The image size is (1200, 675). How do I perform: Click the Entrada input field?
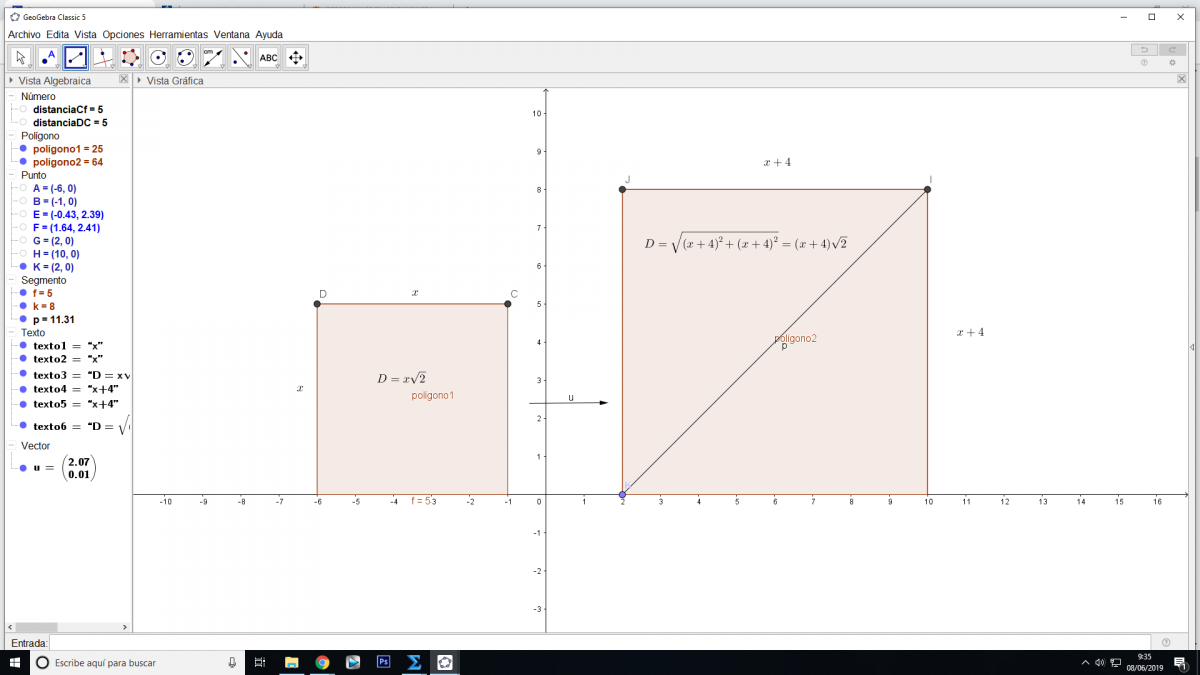pyautogui.click(x=600, y=642)
